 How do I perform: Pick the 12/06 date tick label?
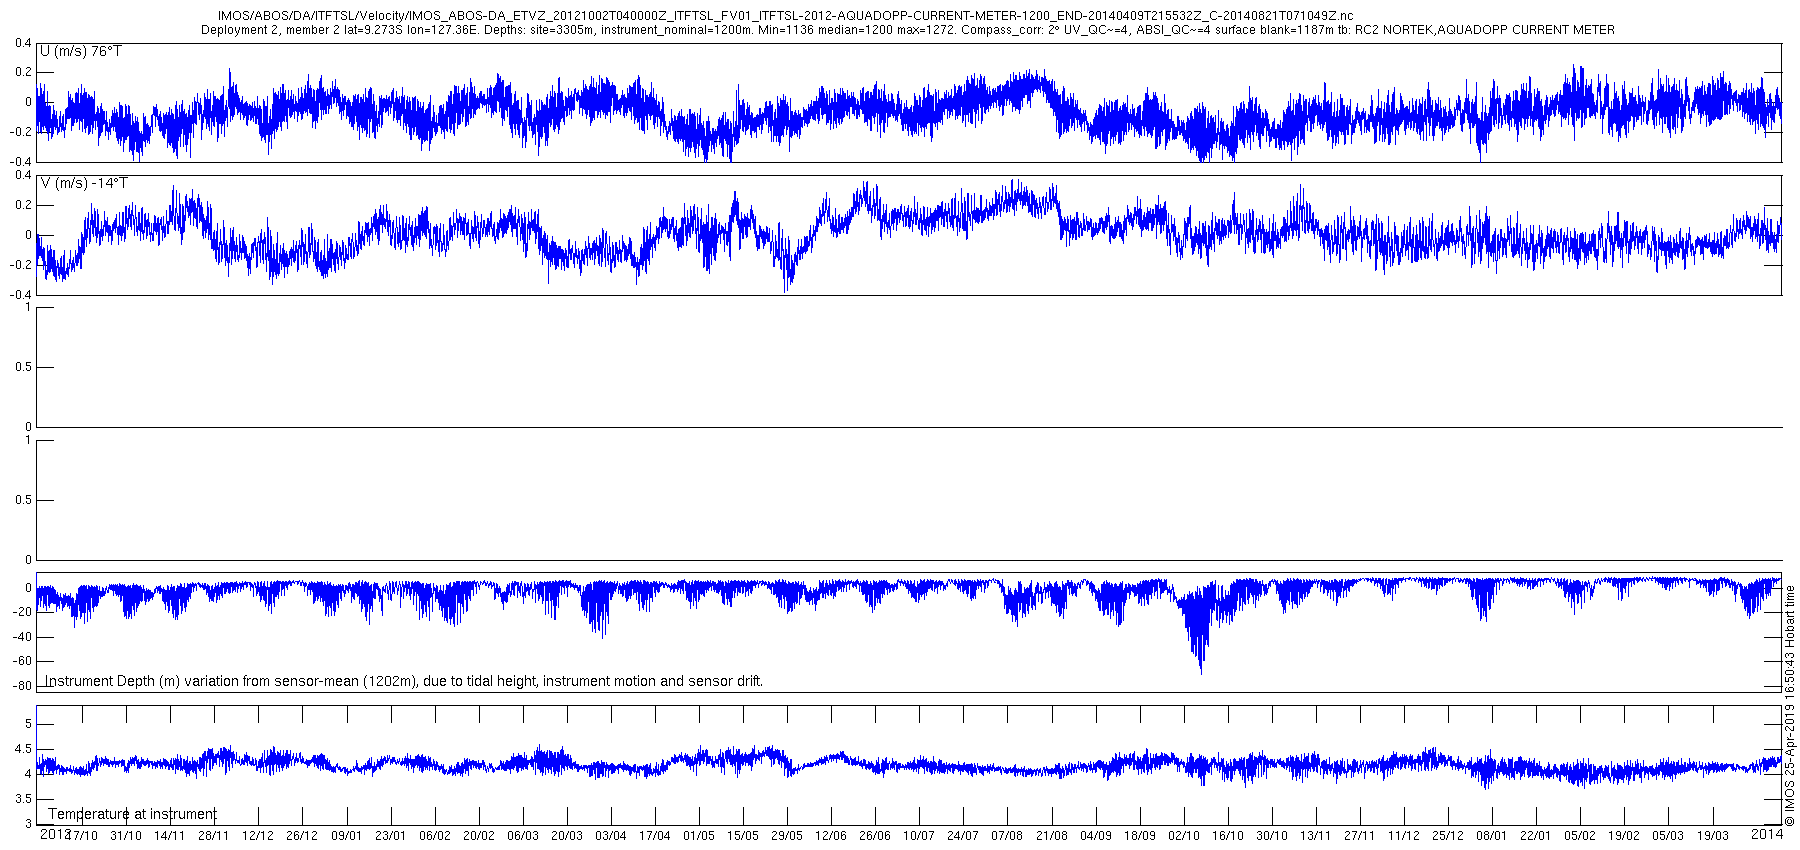(831, 836)
